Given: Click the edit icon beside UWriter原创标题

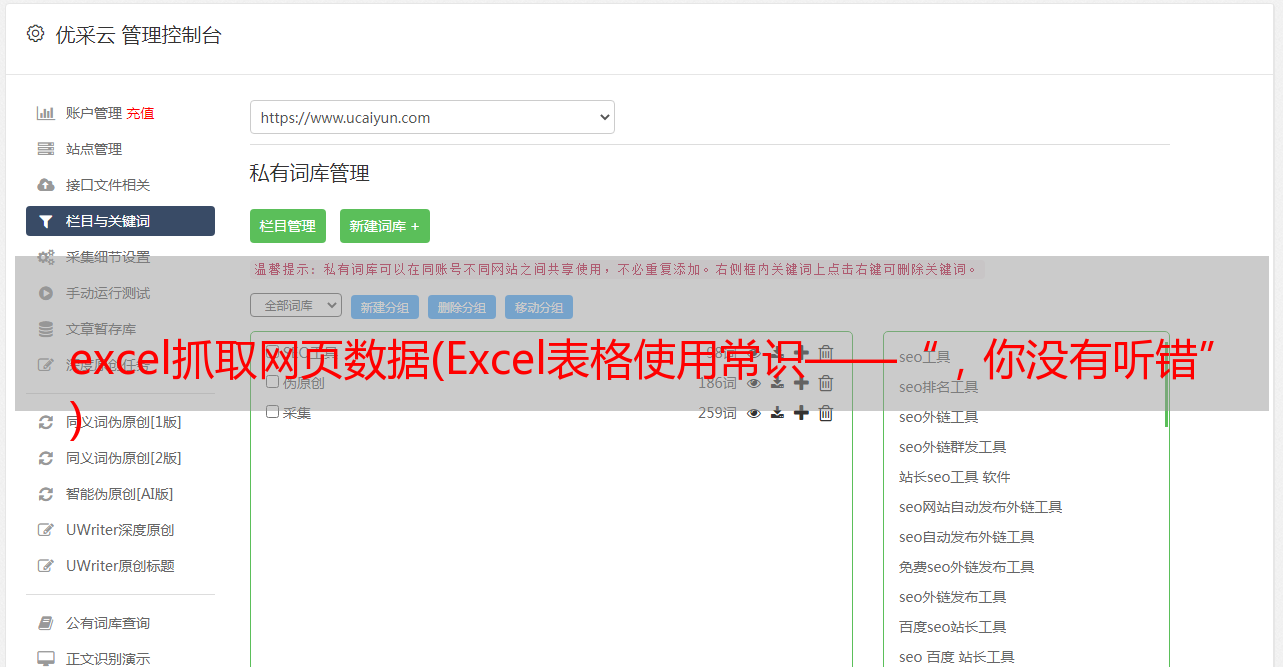Looking at the screenshot, I should (45, 566).
